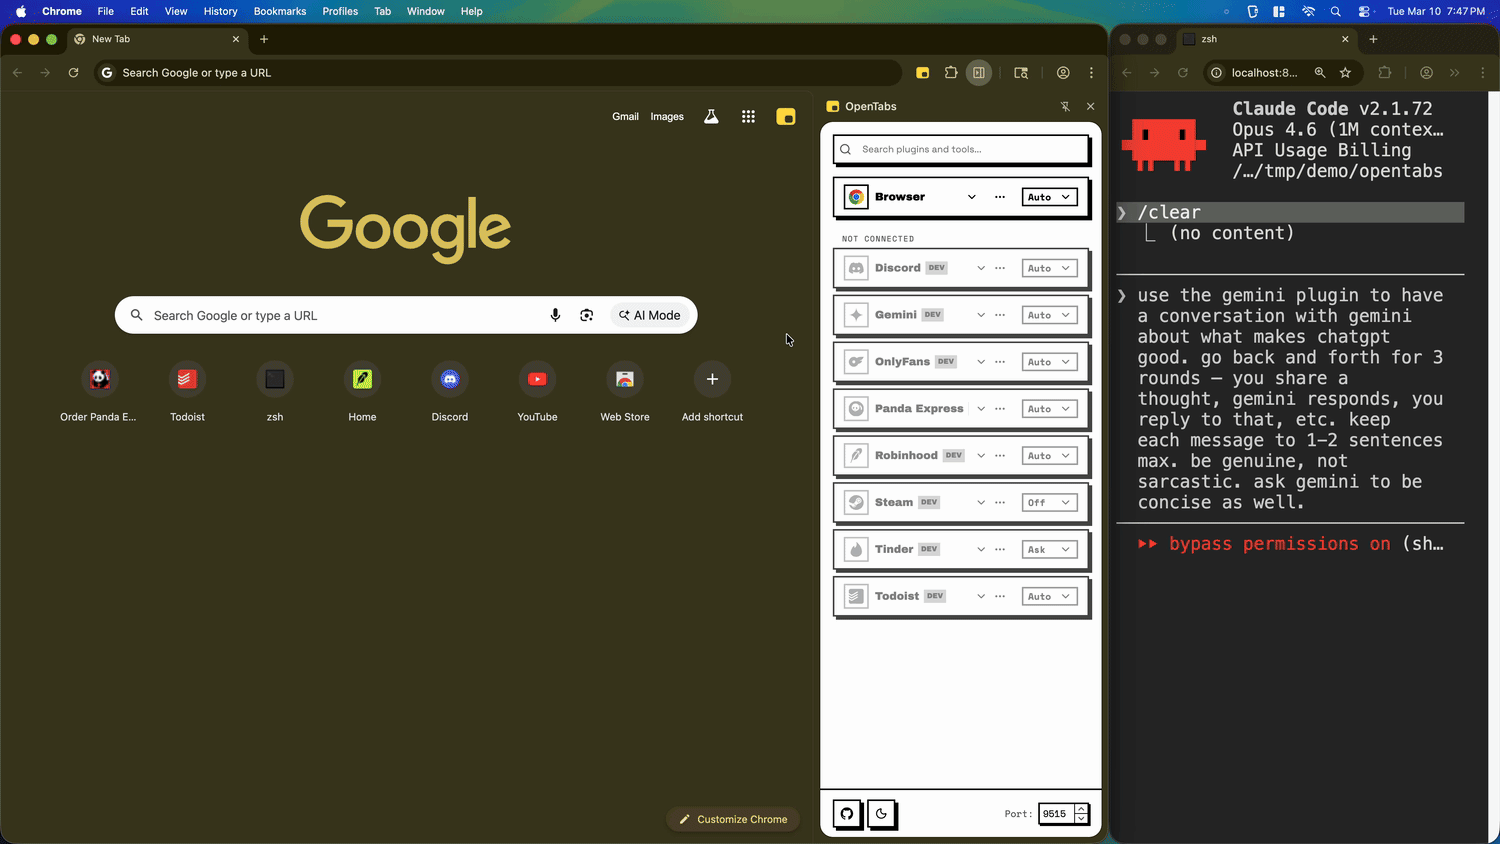Click Customize Chrome button
The height and width of the screenshot is (844, 1500).
pos(733,819)
